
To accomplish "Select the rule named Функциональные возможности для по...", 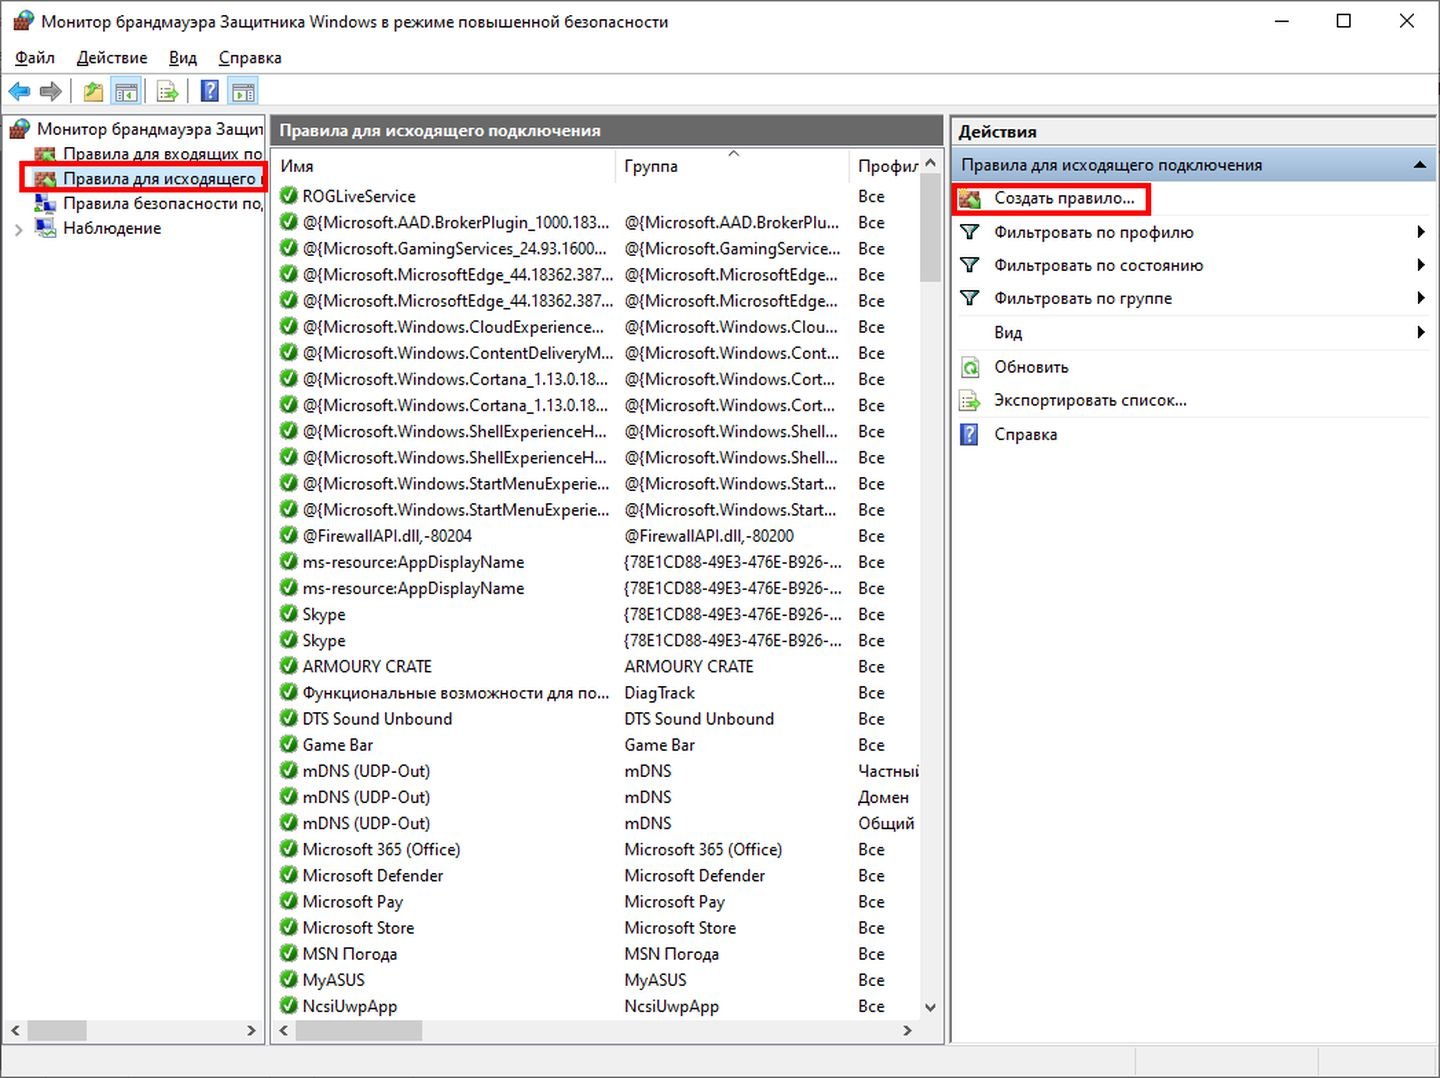I will pyautogui.click(x=456, y=692).
